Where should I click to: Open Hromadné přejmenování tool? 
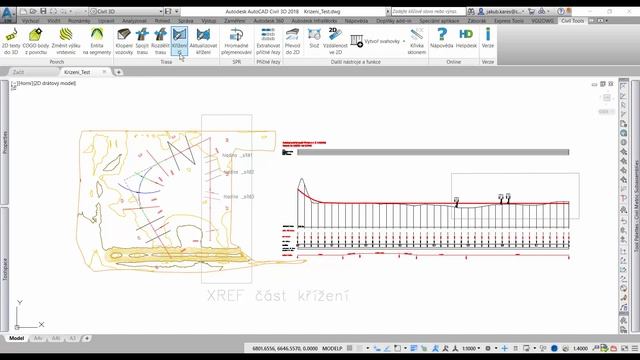coord(236,41)
